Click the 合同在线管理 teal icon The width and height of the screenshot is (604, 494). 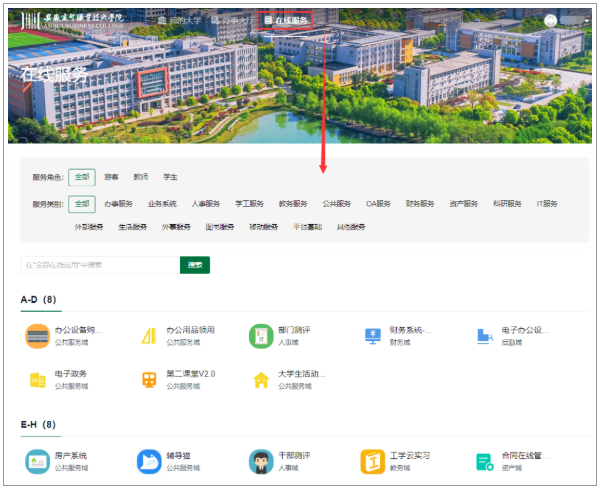pyautogui.click(x=485, y=461)
